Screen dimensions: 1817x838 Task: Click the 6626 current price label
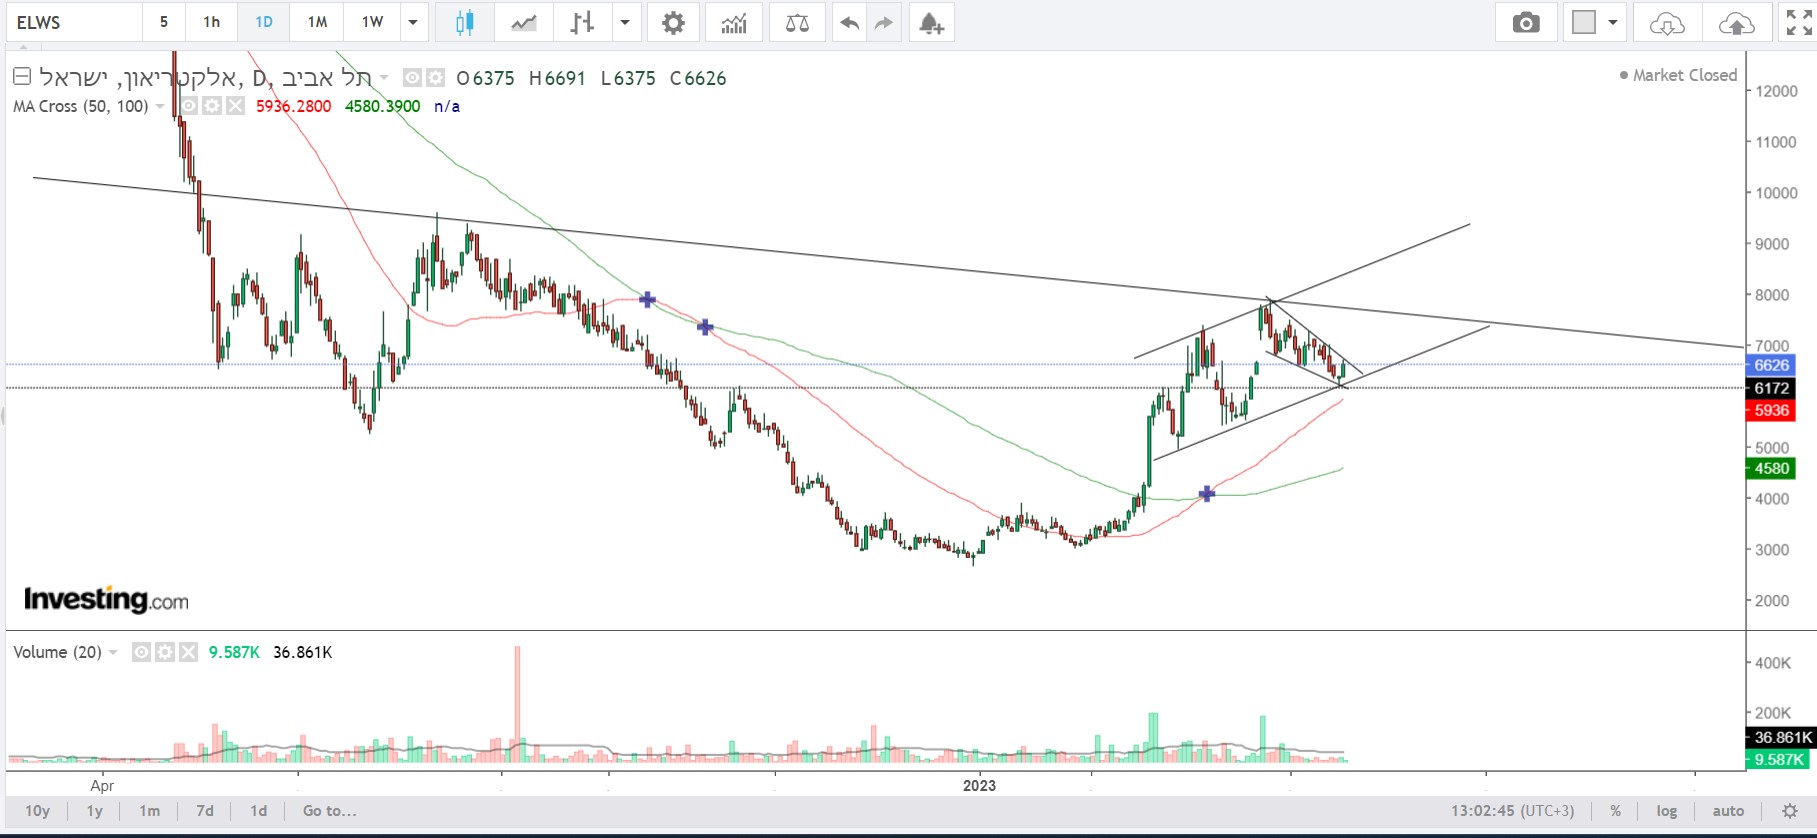(1771, 365)
